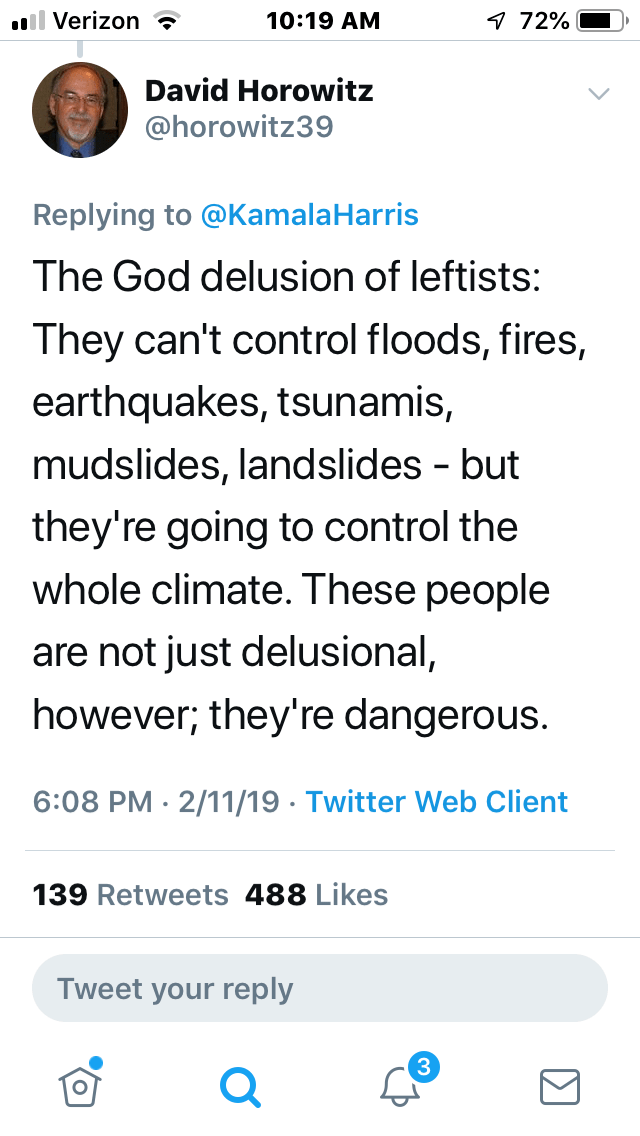Viewport: 640px width, 1136px height.
Task: Tap the battery indicator in status bar
Action: coord(599,20)
